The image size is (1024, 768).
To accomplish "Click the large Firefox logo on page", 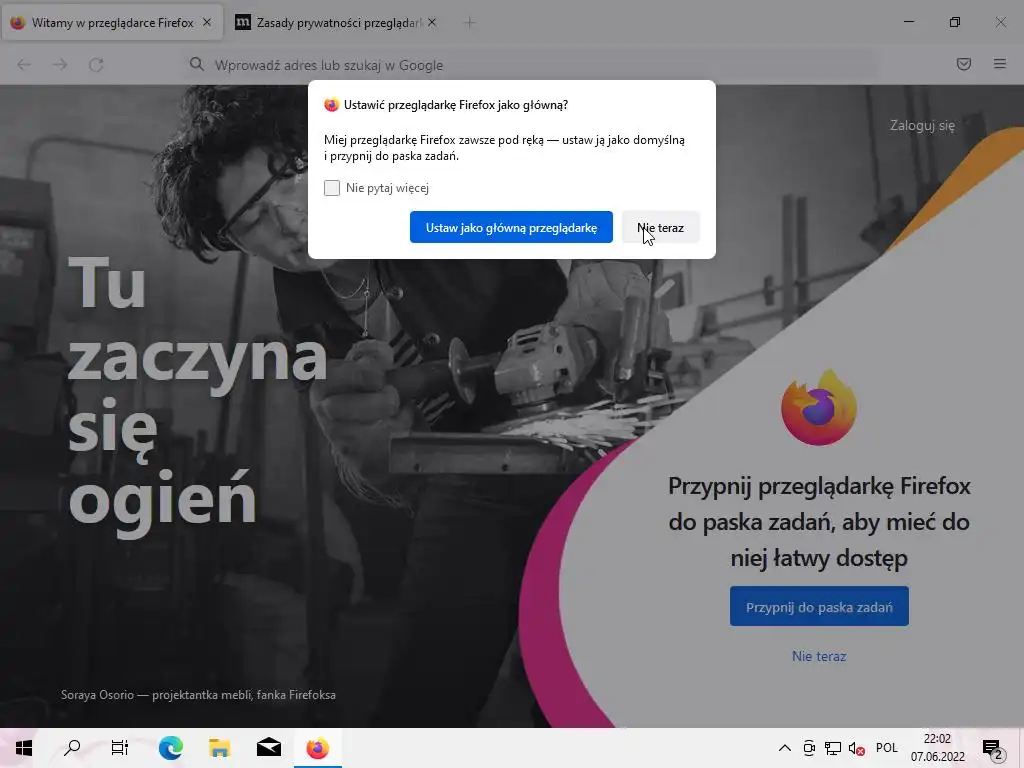I will click(819, 407).
